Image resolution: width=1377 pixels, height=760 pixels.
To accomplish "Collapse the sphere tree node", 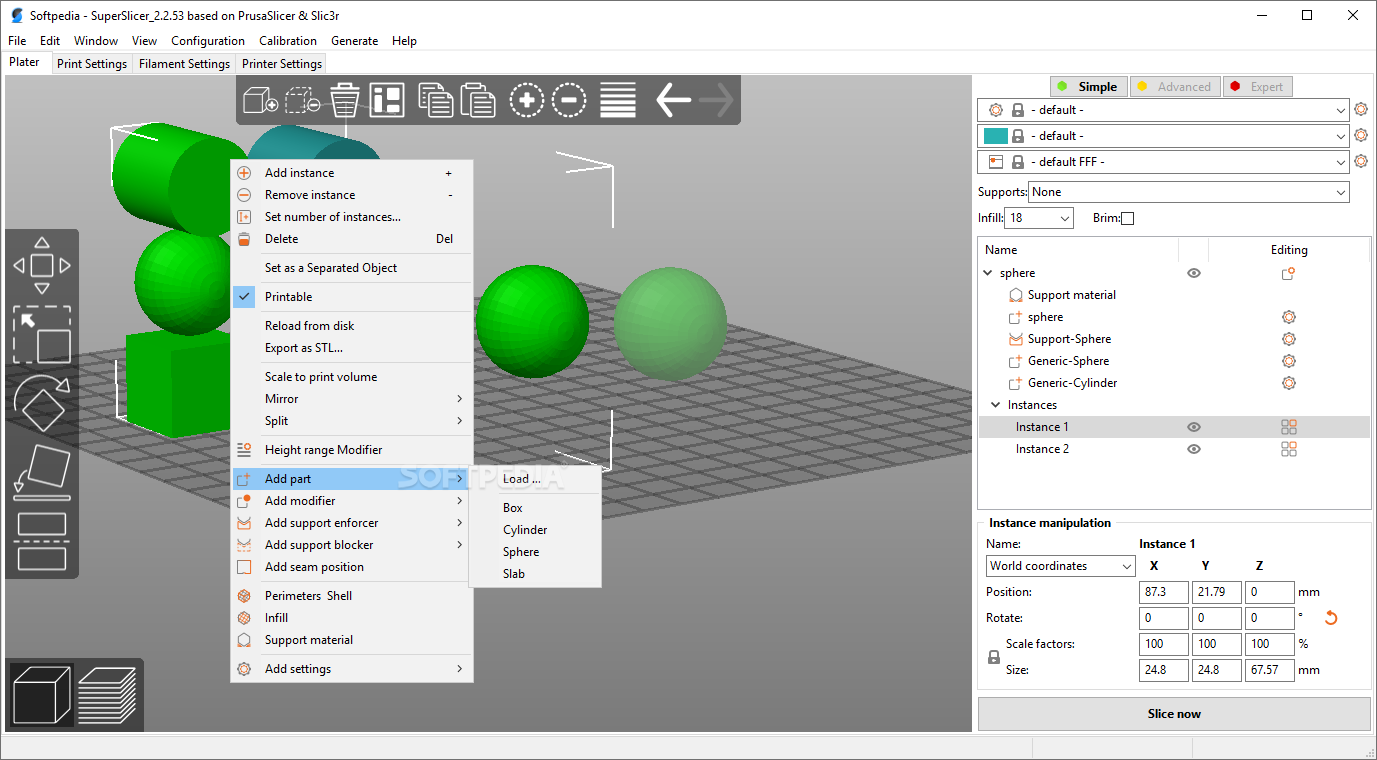I will point(988,273).
